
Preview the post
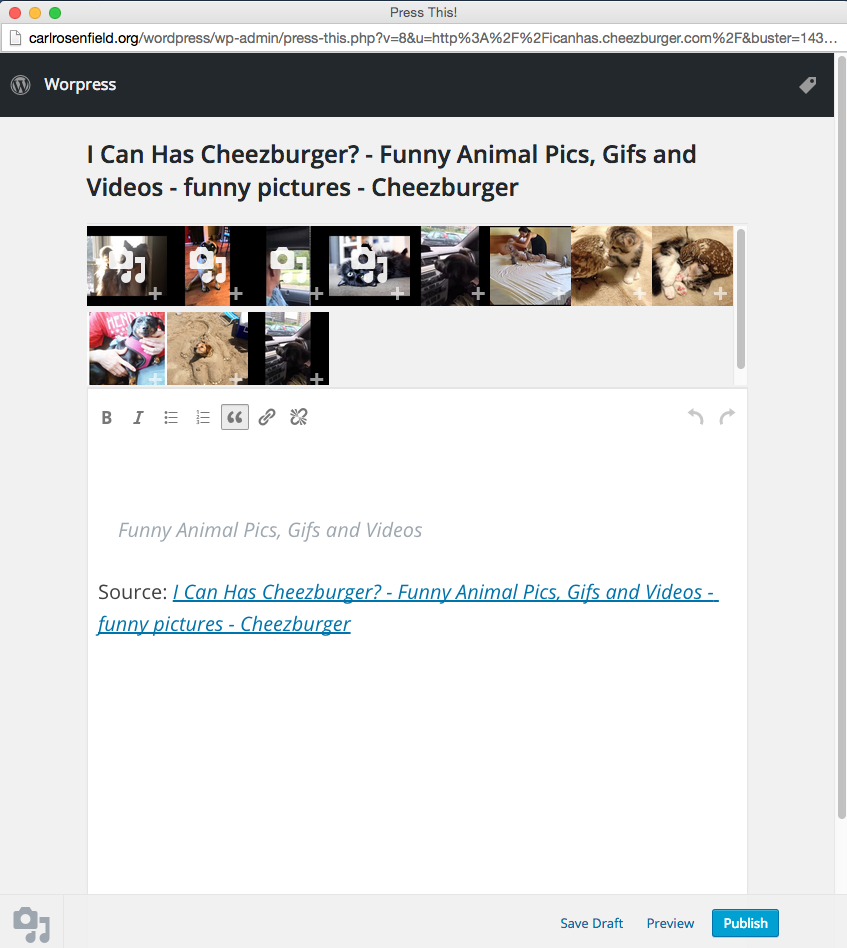(670, 923)
